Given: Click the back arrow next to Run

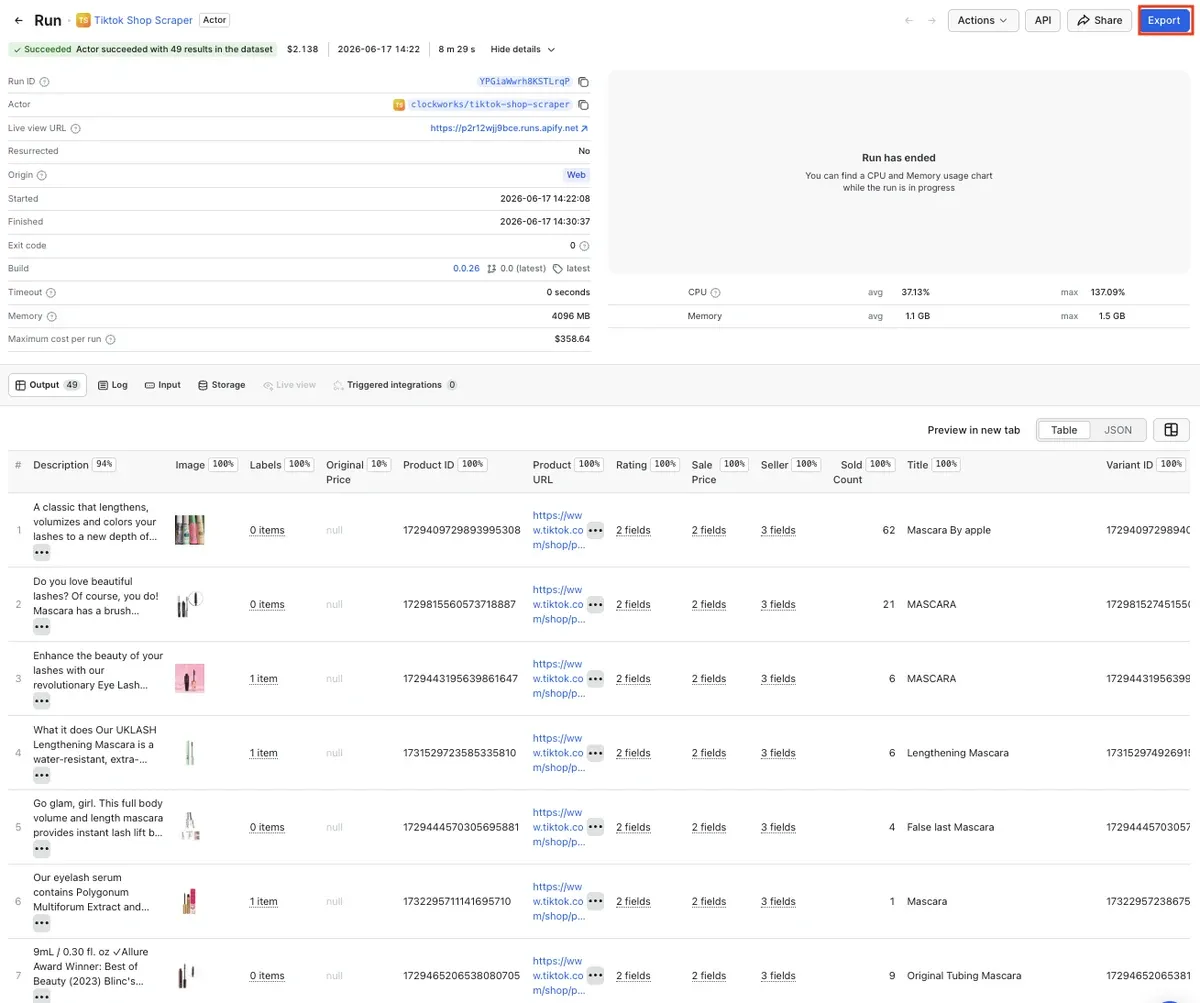Looking at the screenshot, I should 18,20.
